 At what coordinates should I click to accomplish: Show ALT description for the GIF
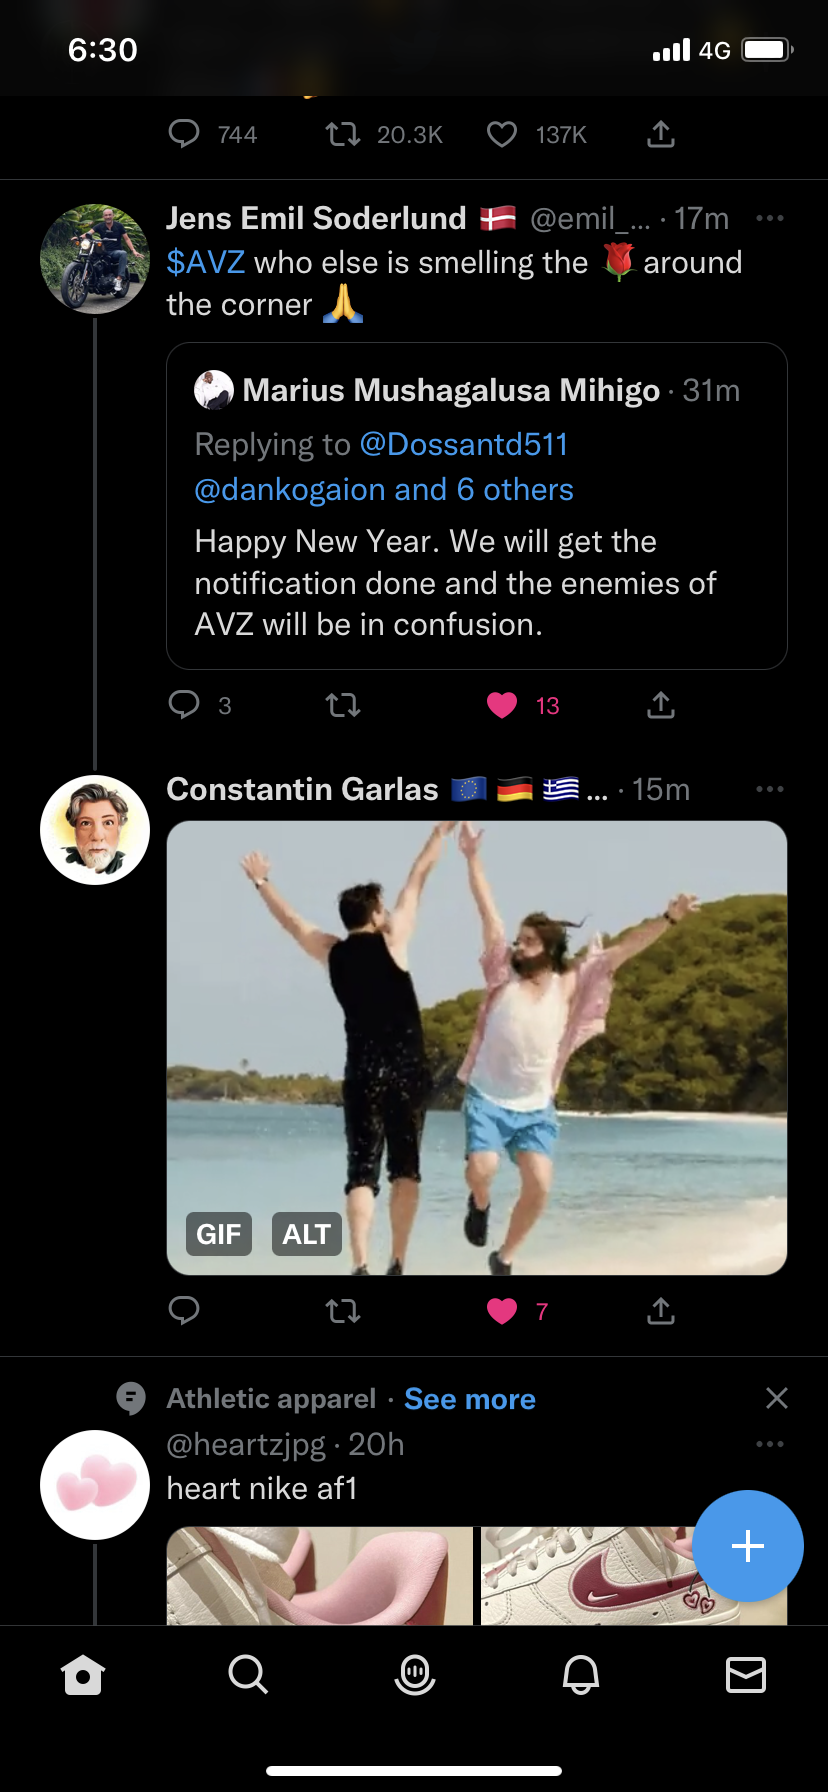[x=307, y=1235]
